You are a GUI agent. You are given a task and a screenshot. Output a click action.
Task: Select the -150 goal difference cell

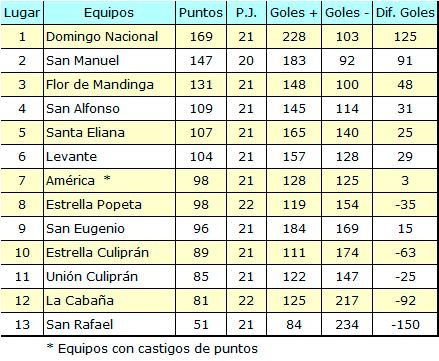(x=405, y=325)
